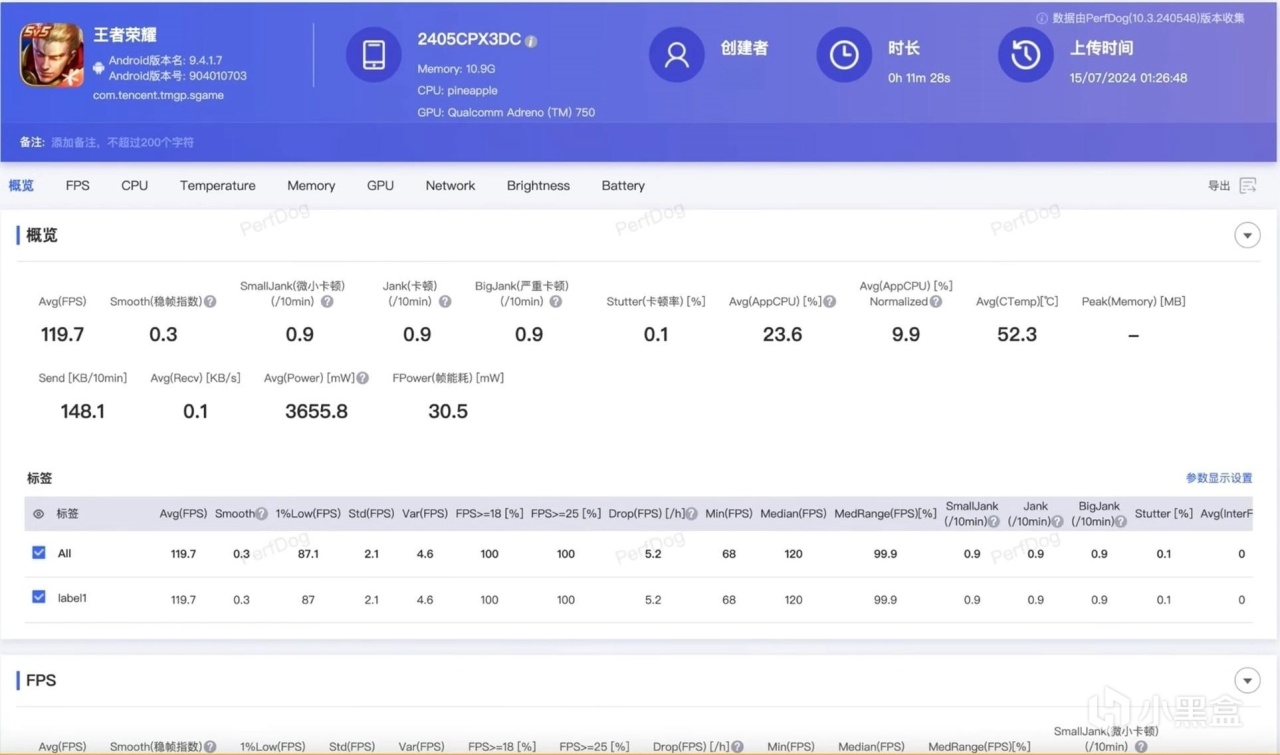Open 参数显示设置 parameter display settings
The width and height of the screenshot is (1280, 755).
click(x=1218, y=478)
